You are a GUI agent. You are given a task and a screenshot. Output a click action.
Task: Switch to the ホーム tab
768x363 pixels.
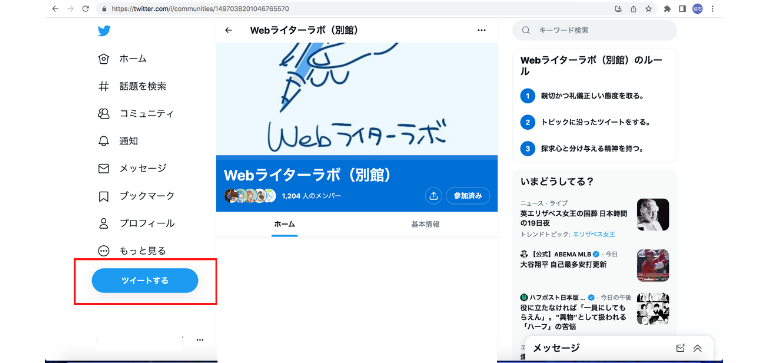coord(285,224)
